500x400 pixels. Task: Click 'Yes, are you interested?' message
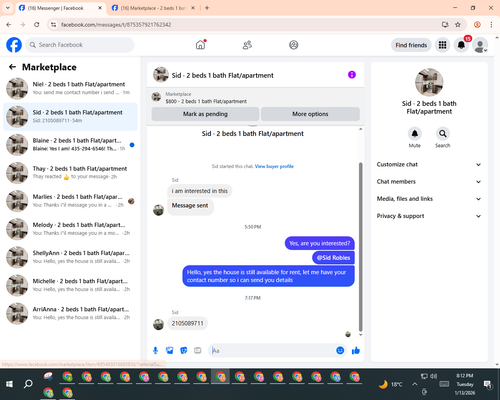319,243
